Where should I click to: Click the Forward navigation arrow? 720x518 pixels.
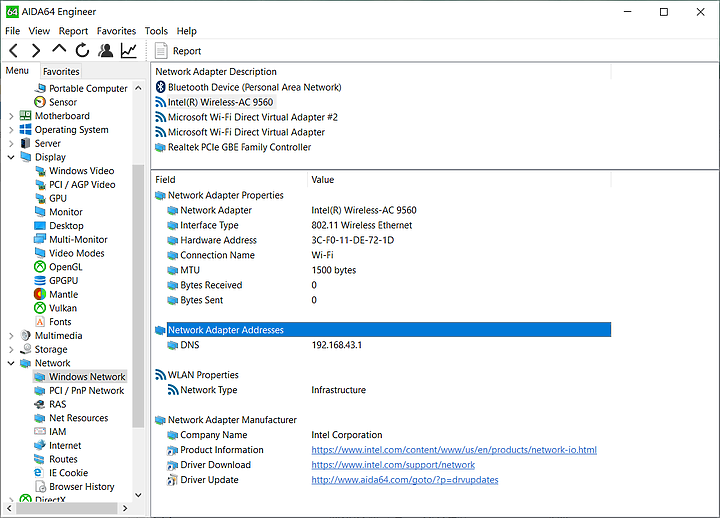(x=36, y=50)
